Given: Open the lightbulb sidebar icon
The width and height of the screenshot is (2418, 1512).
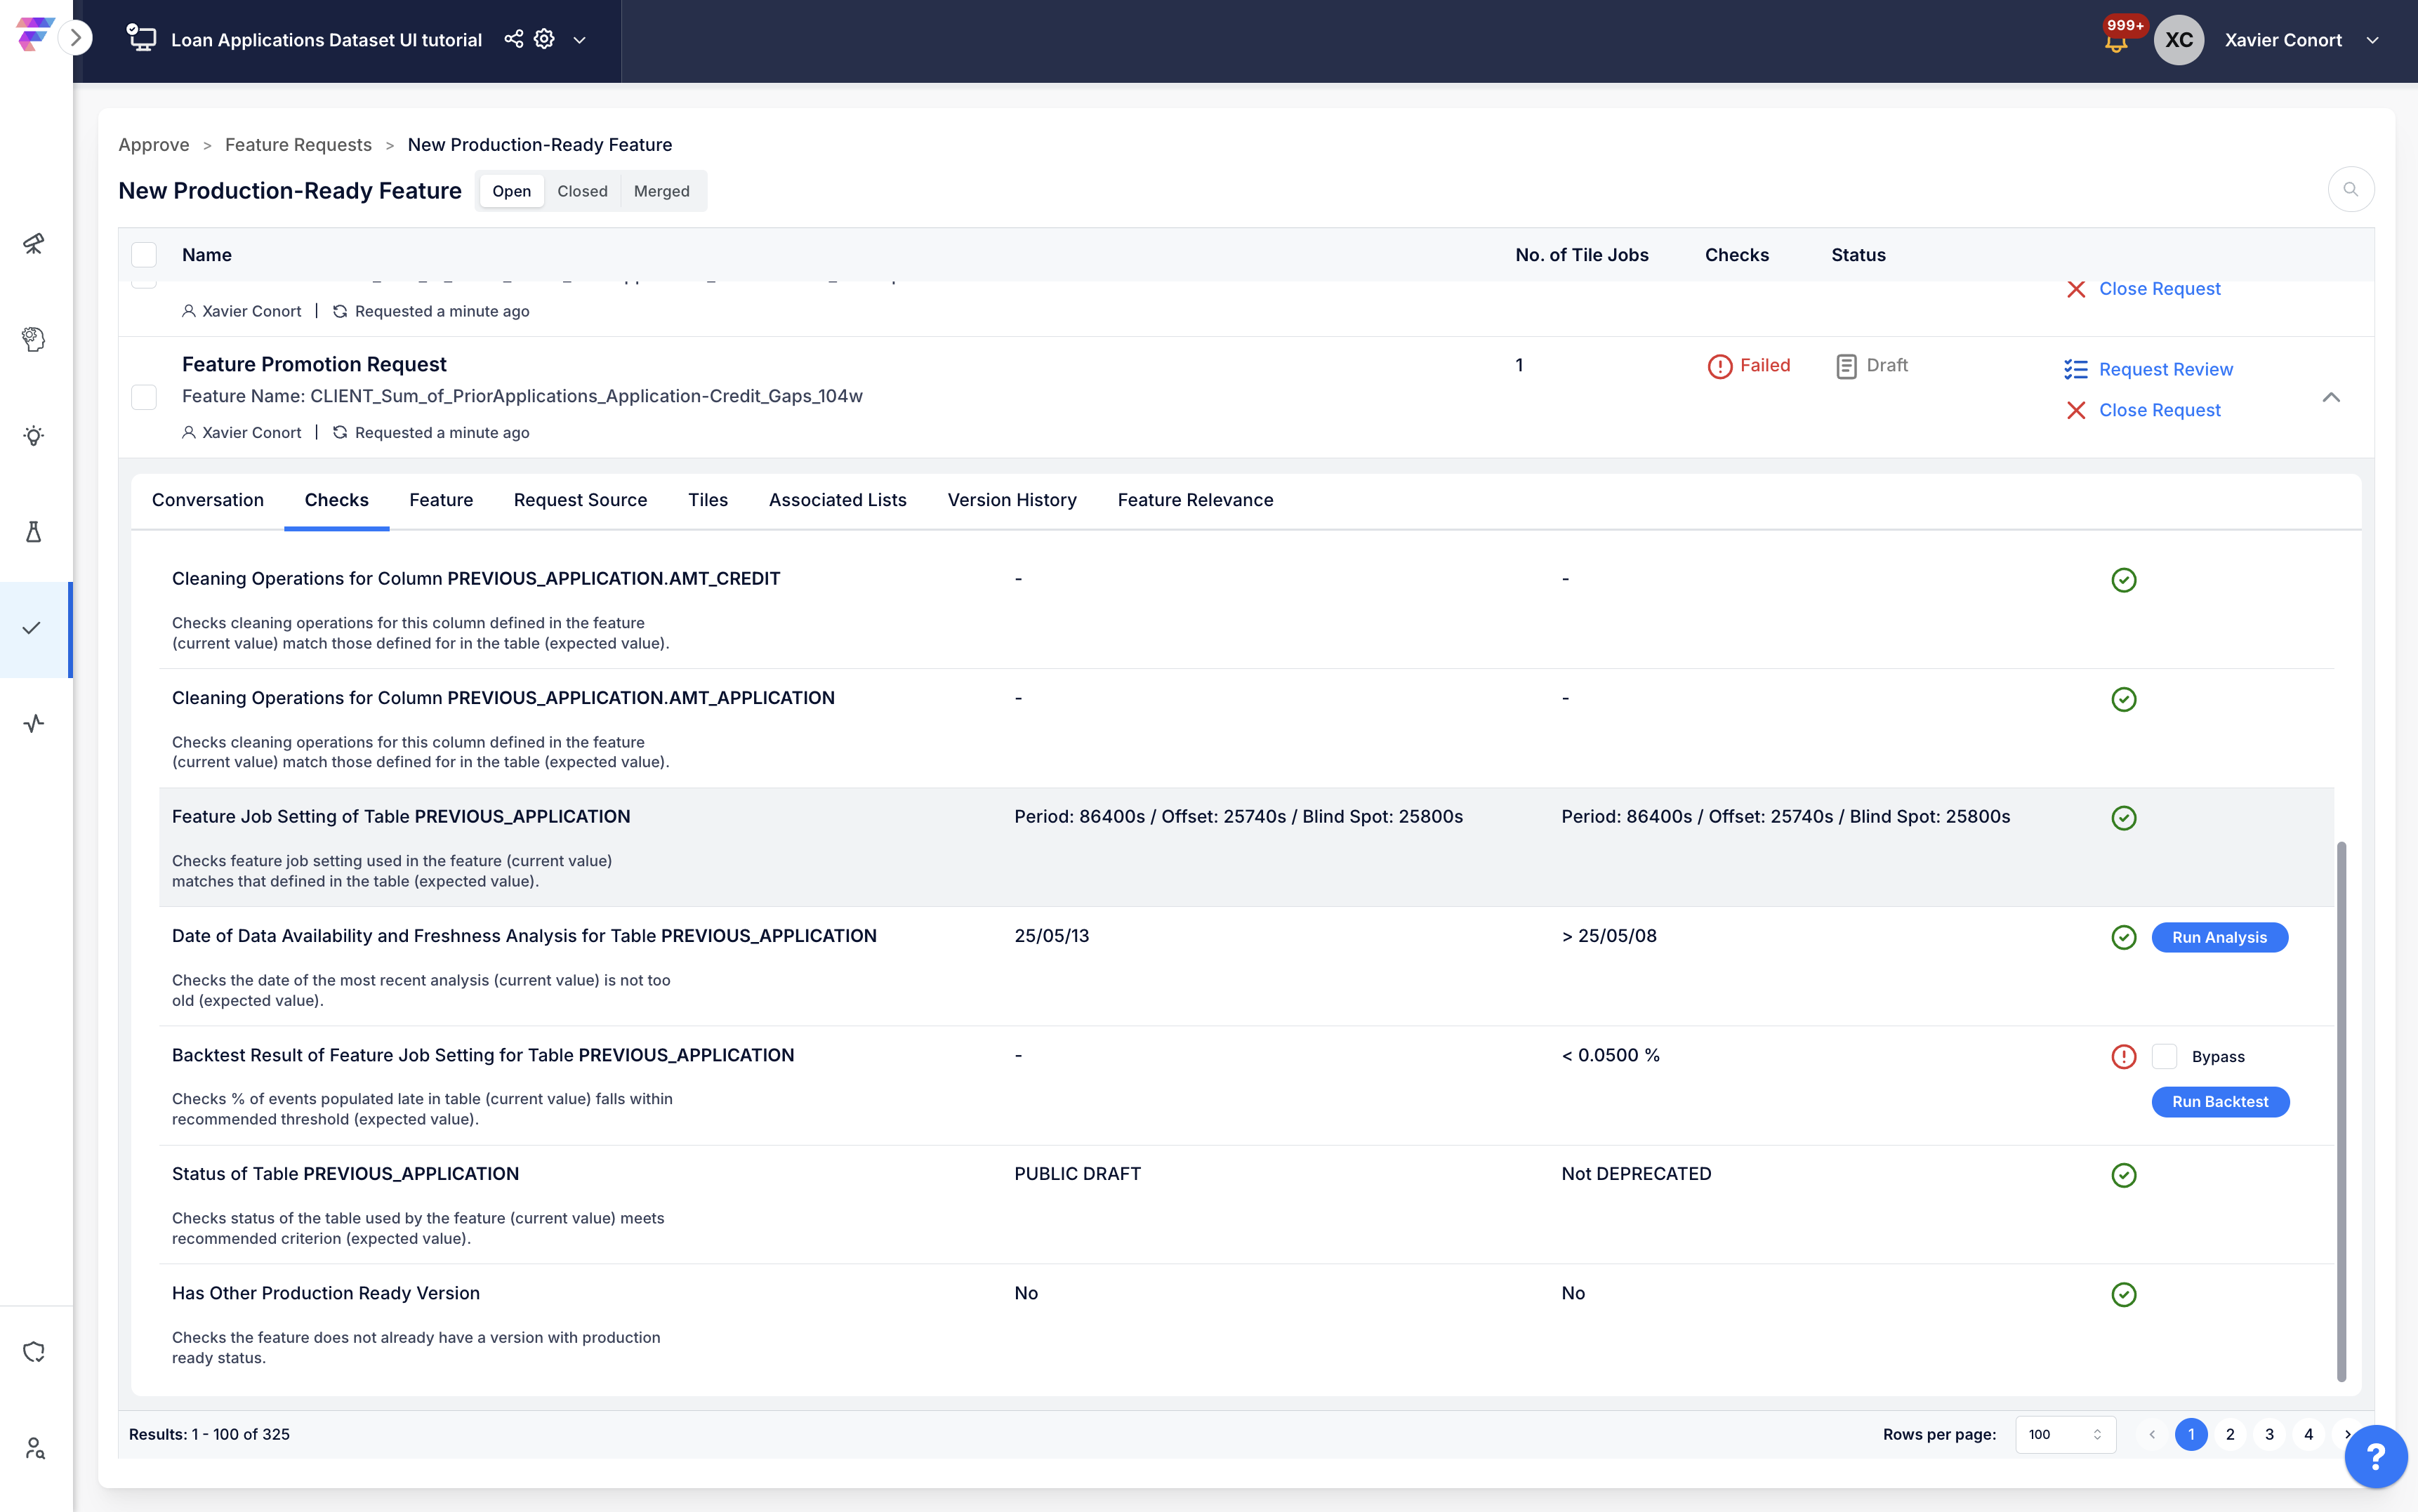Looking at the screenshot, I should click(x=34, y=436).
